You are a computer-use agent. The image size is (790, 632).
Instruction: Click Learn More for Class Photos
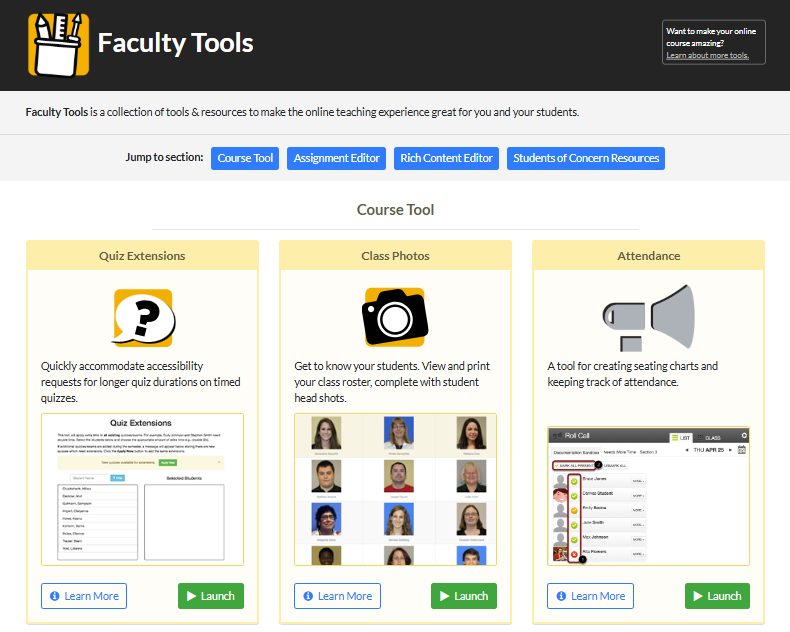(x=338, y=596)
